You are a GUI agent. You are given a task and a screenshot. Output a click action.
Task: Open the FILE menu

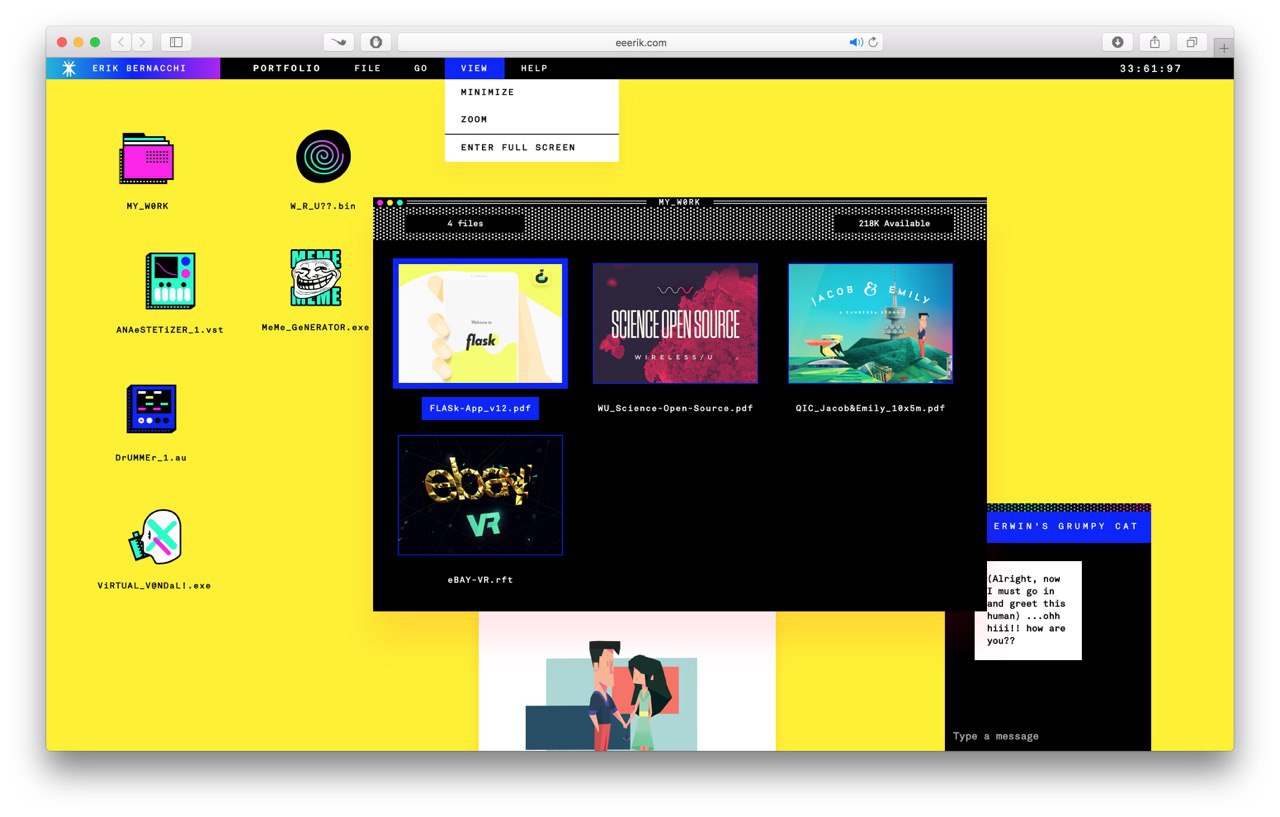point(368,68)
